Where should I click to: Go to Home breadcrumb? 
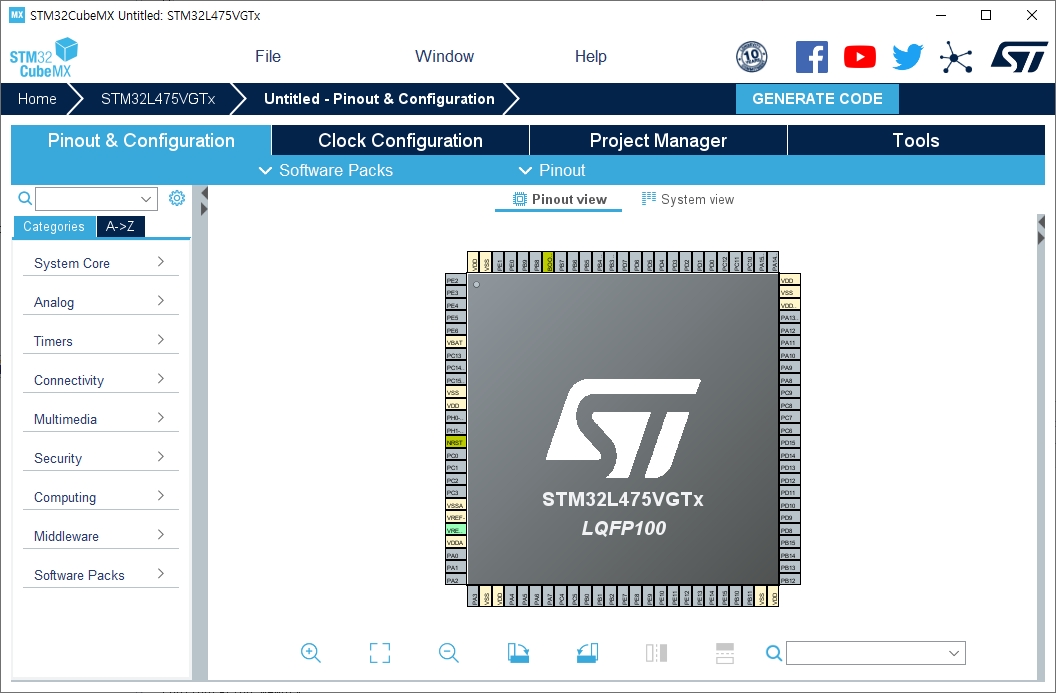coord(37,99)
